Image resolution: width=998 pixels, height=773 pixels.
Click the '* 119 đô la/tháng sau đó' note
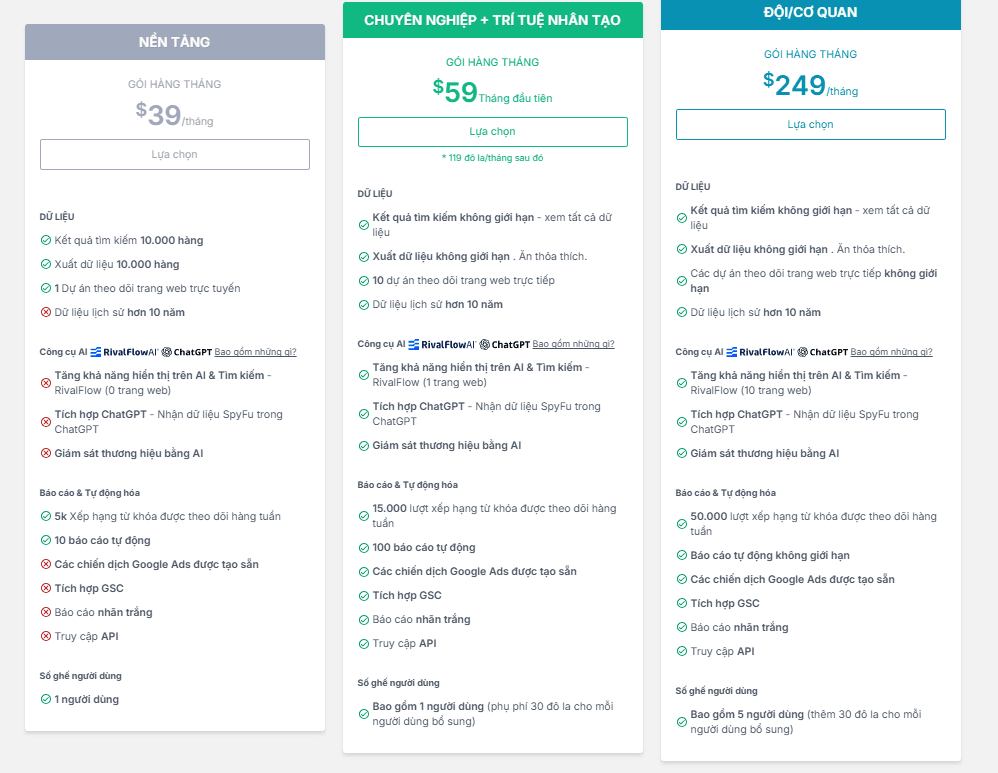point(493,158)
